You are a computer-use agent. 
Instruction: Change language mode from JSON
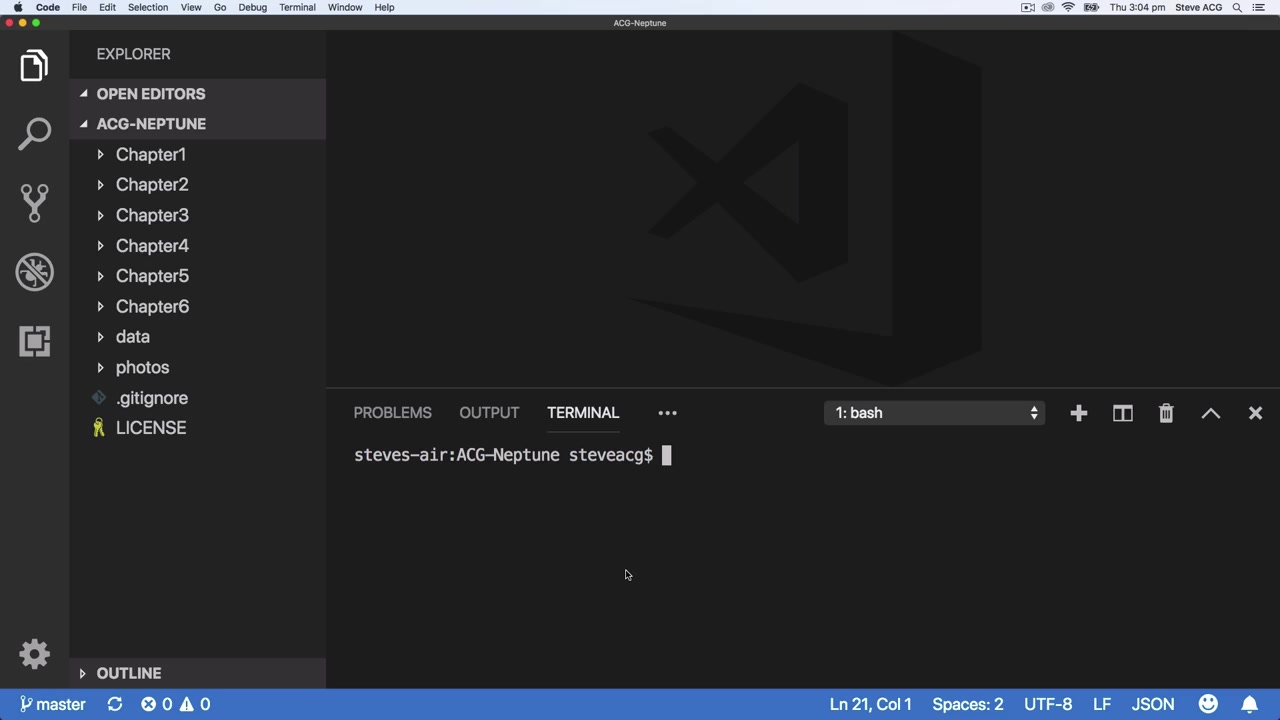(x=1153, y=704)
